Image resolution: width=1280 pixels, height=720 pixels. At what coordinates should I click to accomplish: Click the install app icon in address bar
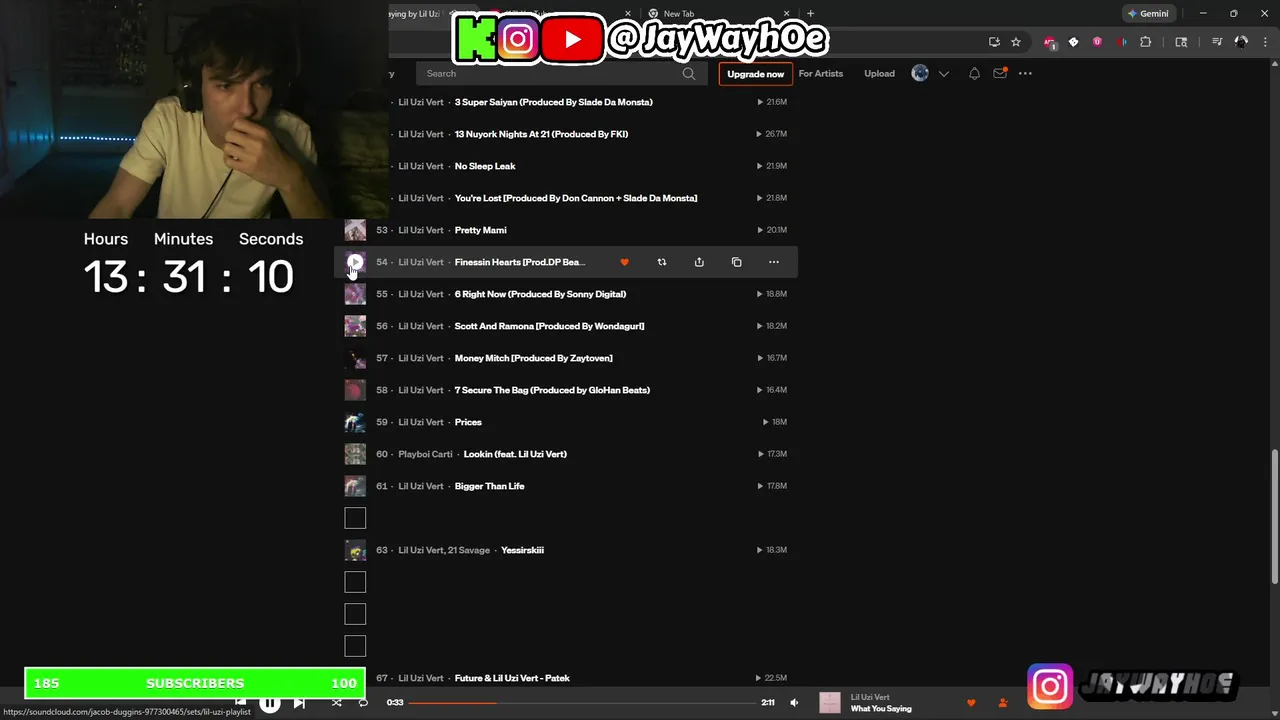tap(994, 42)
